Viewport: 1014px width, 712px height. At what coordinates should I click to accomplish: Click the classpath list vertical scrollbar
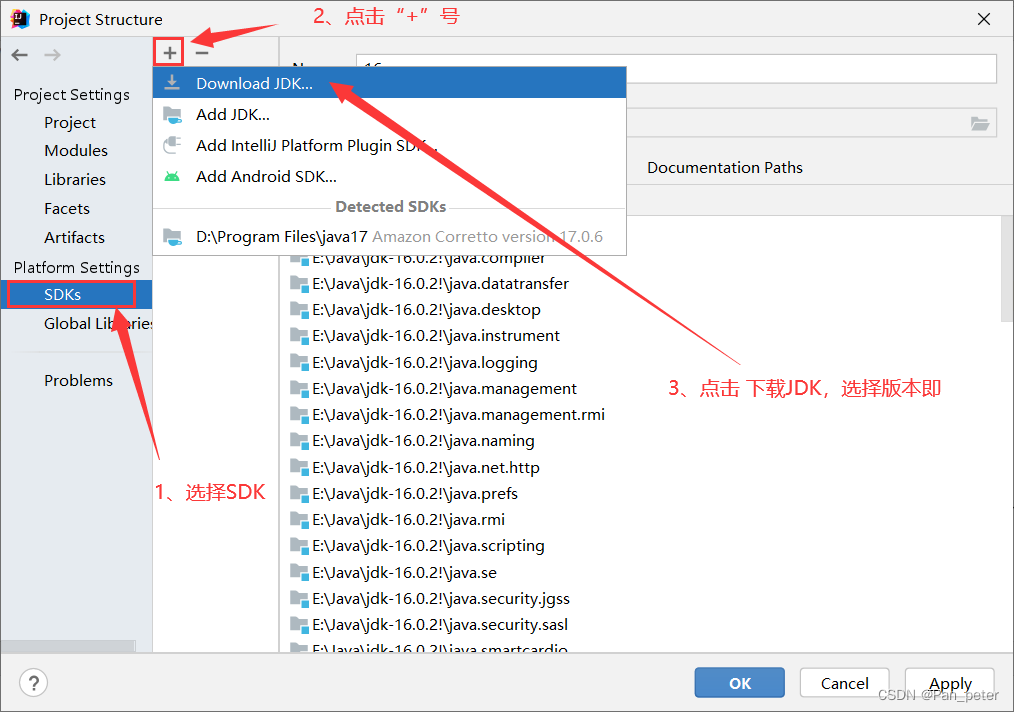(1007, 268)
